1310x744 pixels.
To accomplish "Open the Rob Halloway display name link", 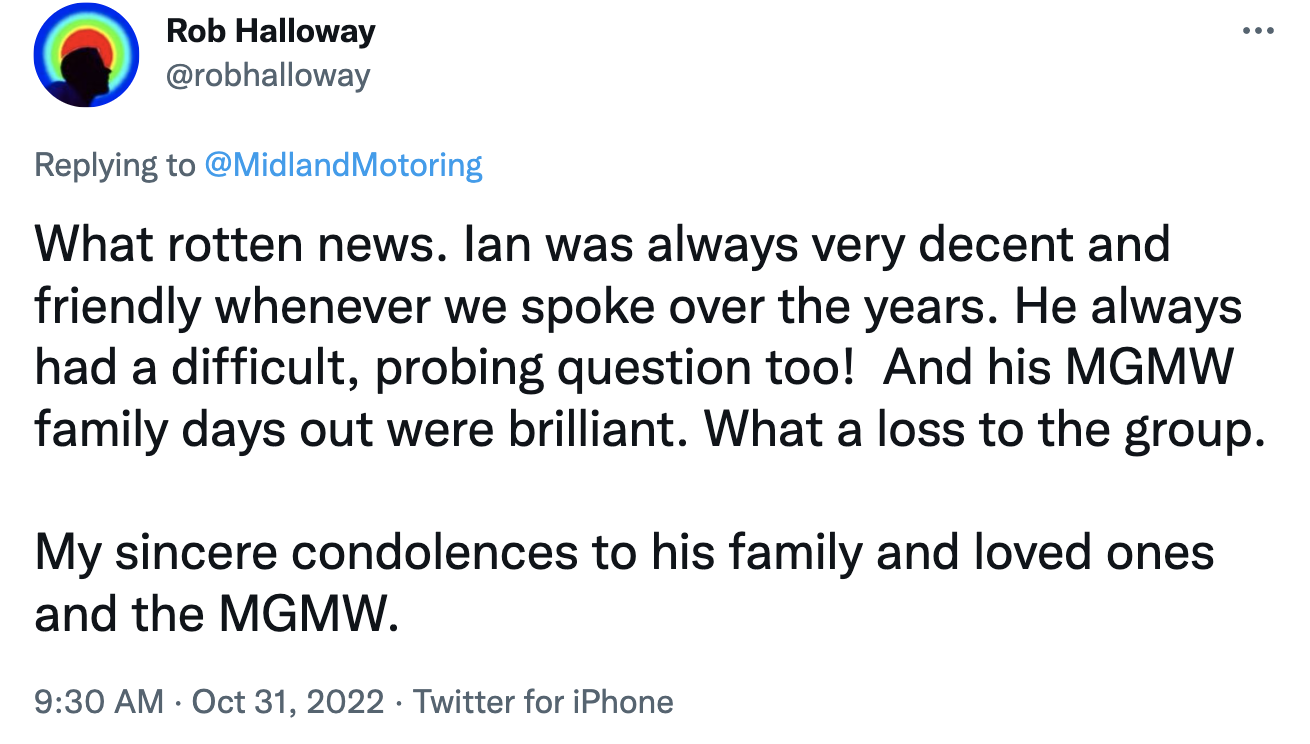I will point(270,31).
